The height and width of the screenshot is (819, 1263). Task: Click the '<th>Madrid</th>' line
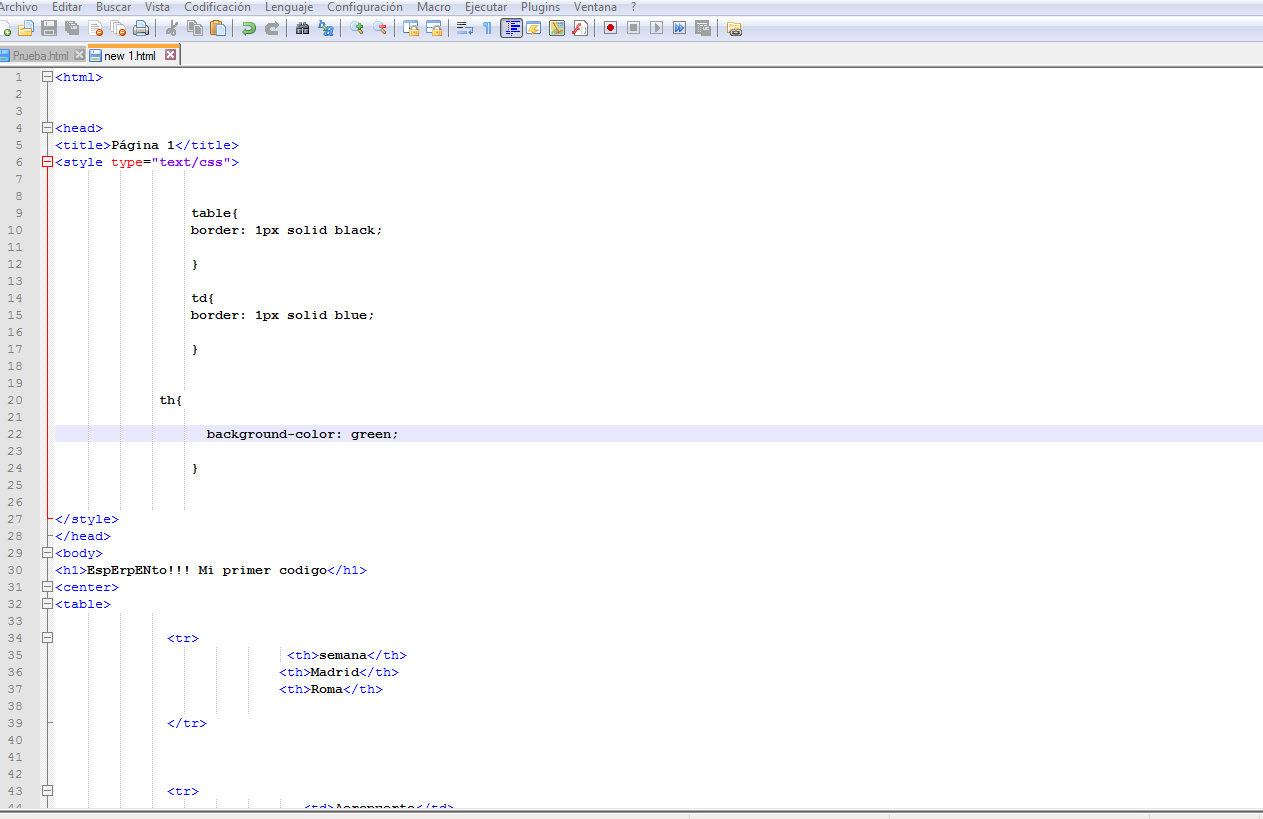click(339, 672)
